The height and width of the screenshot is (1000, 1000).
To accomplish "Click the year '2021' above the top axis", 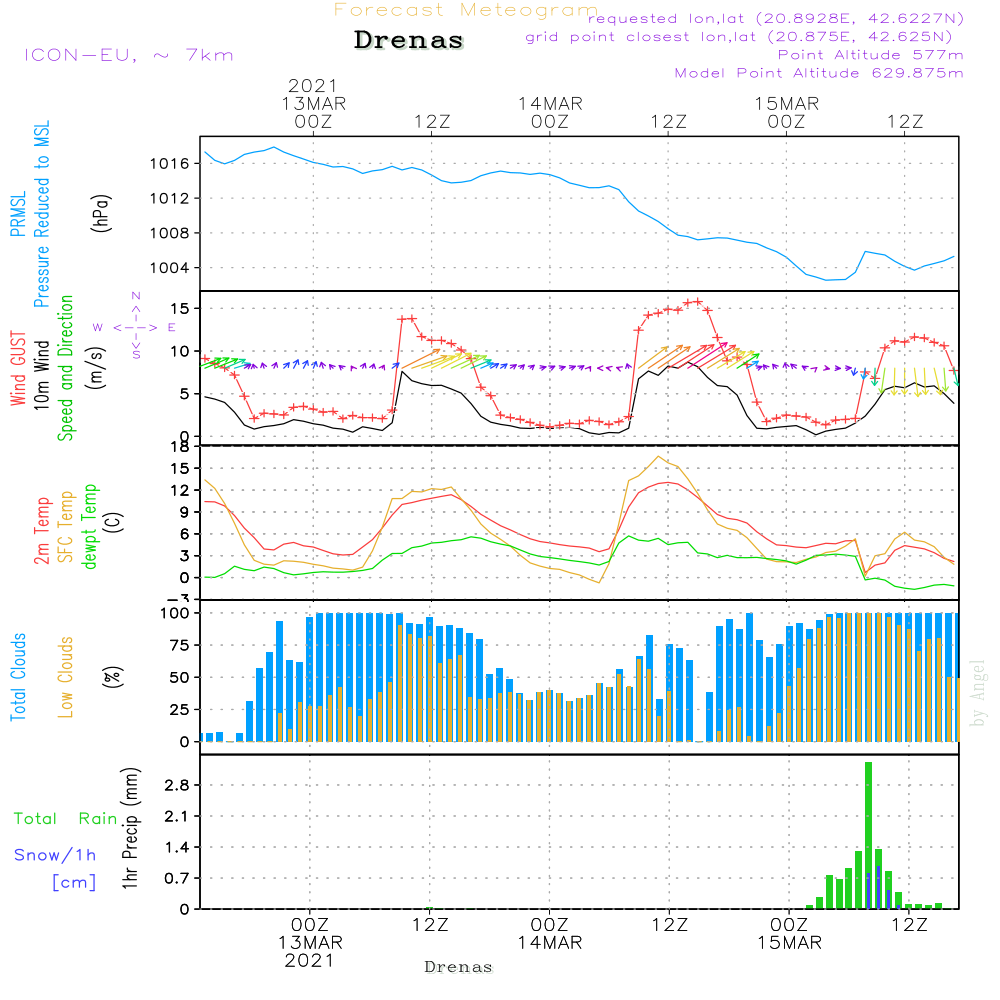I will coord(312,85).
